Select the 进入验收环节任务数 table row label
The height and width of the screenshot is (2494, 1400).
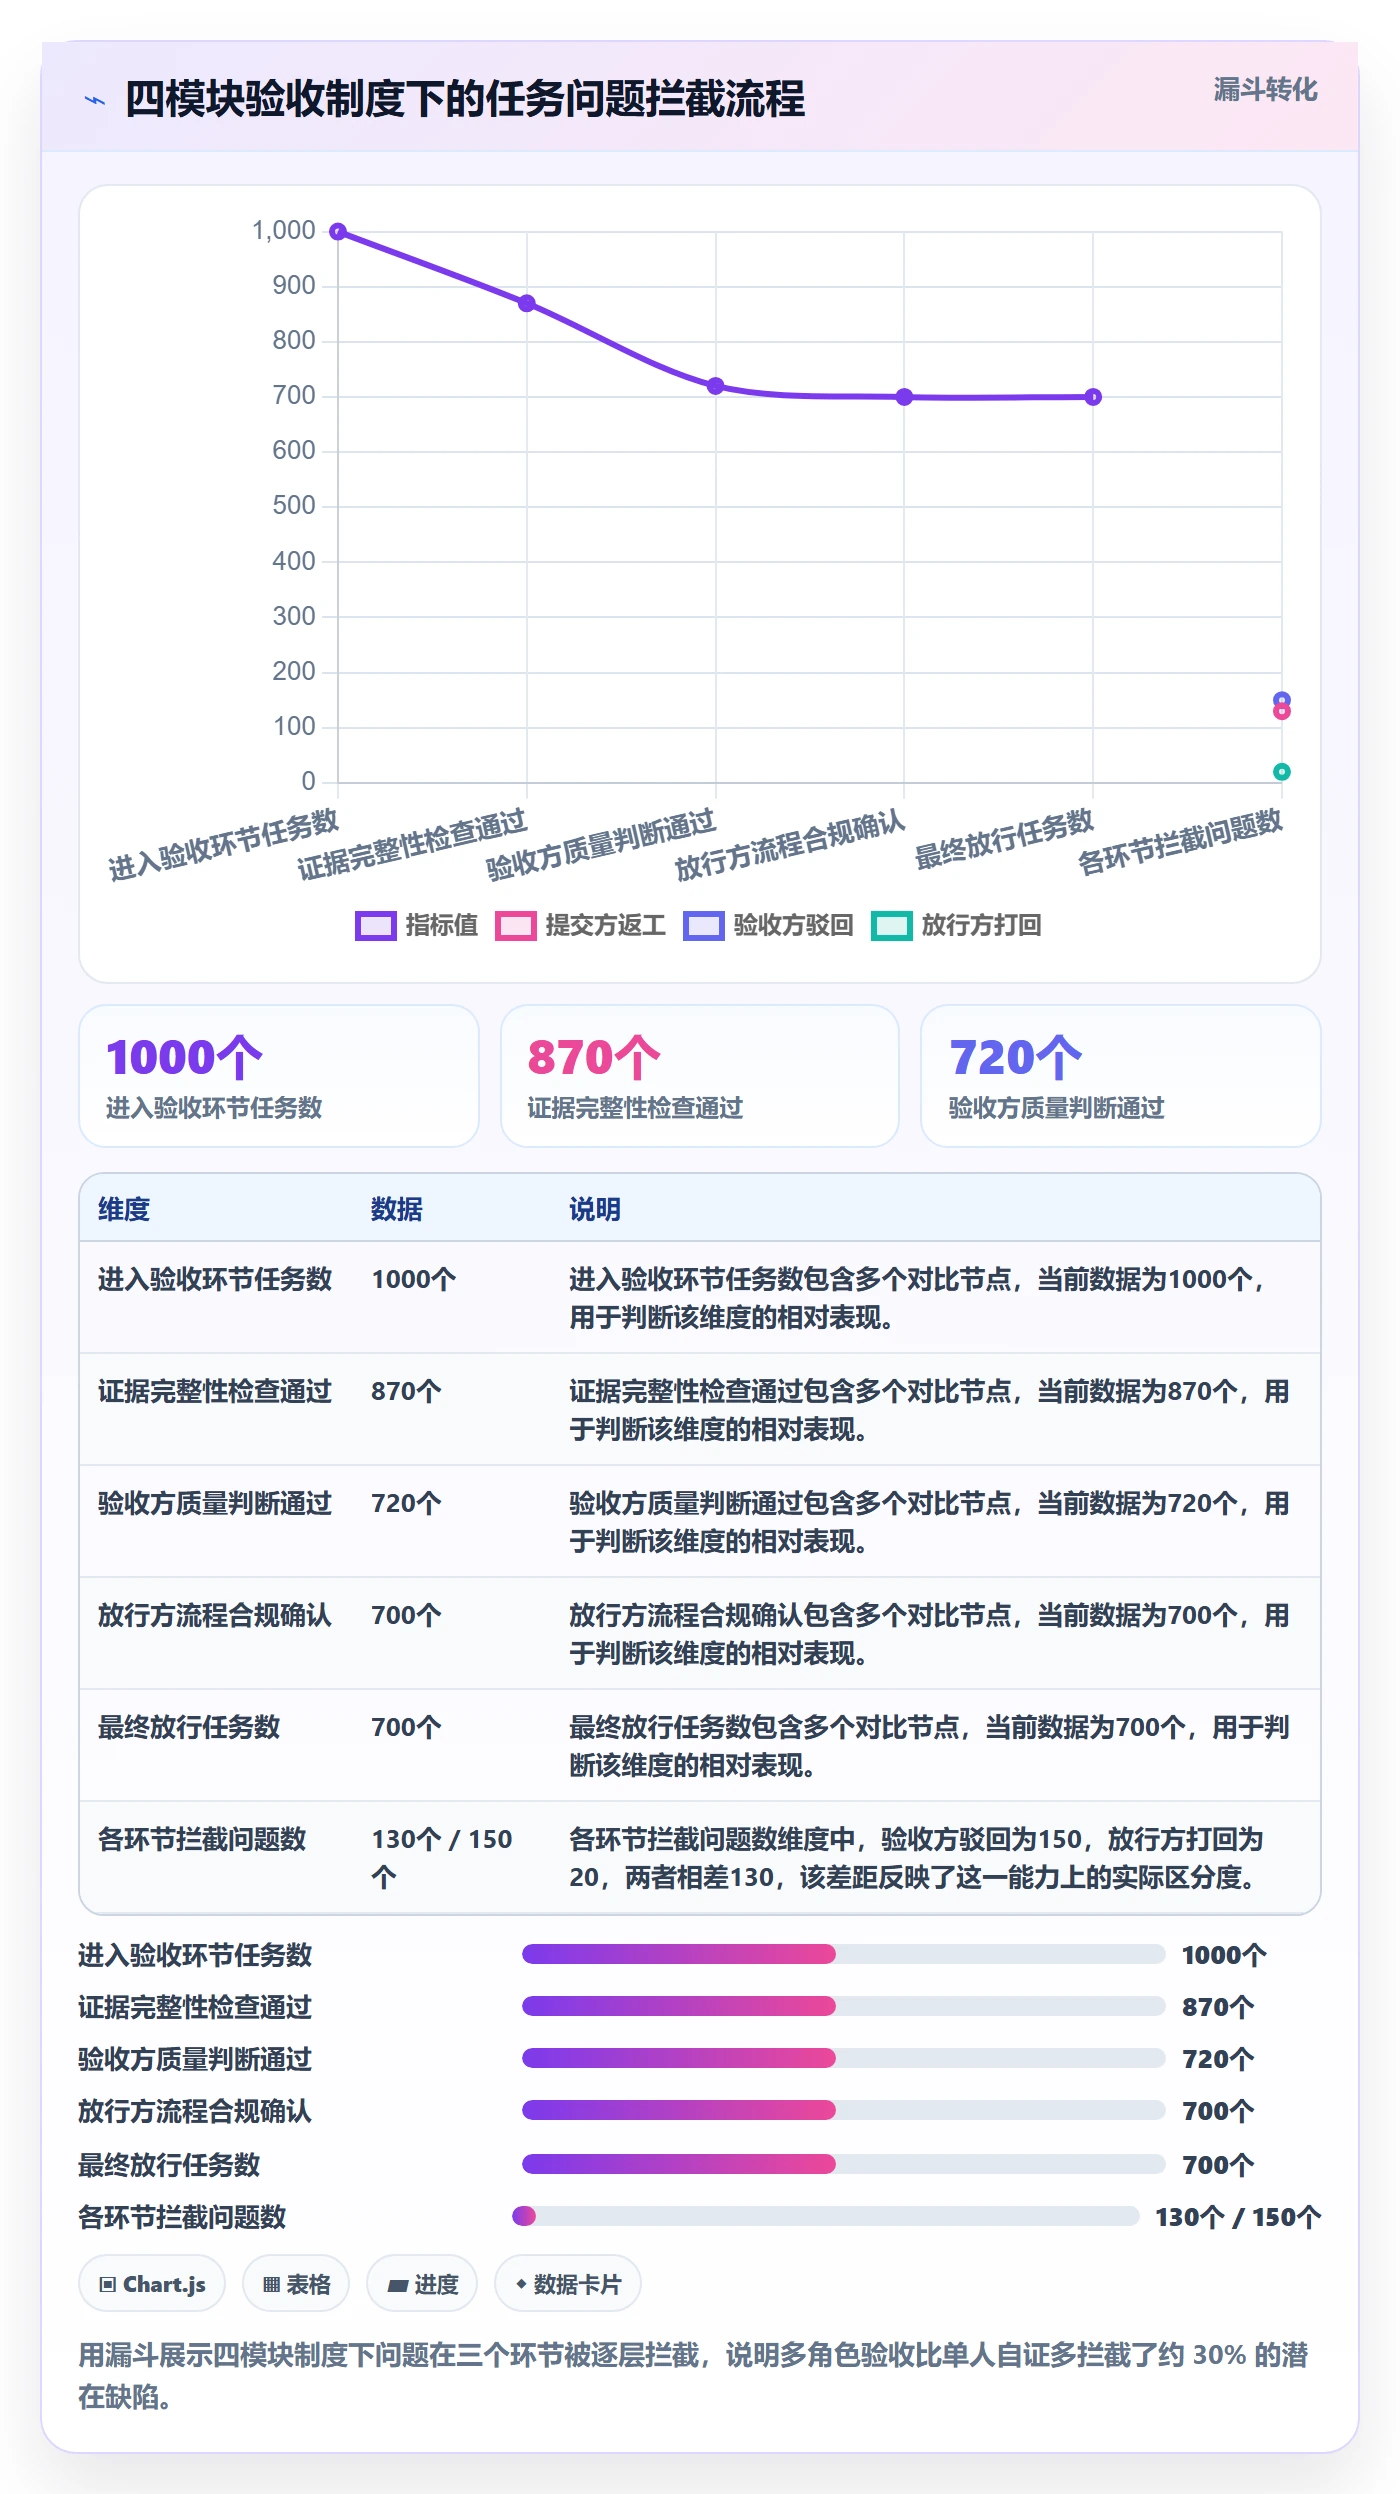tap(215, 1279)
